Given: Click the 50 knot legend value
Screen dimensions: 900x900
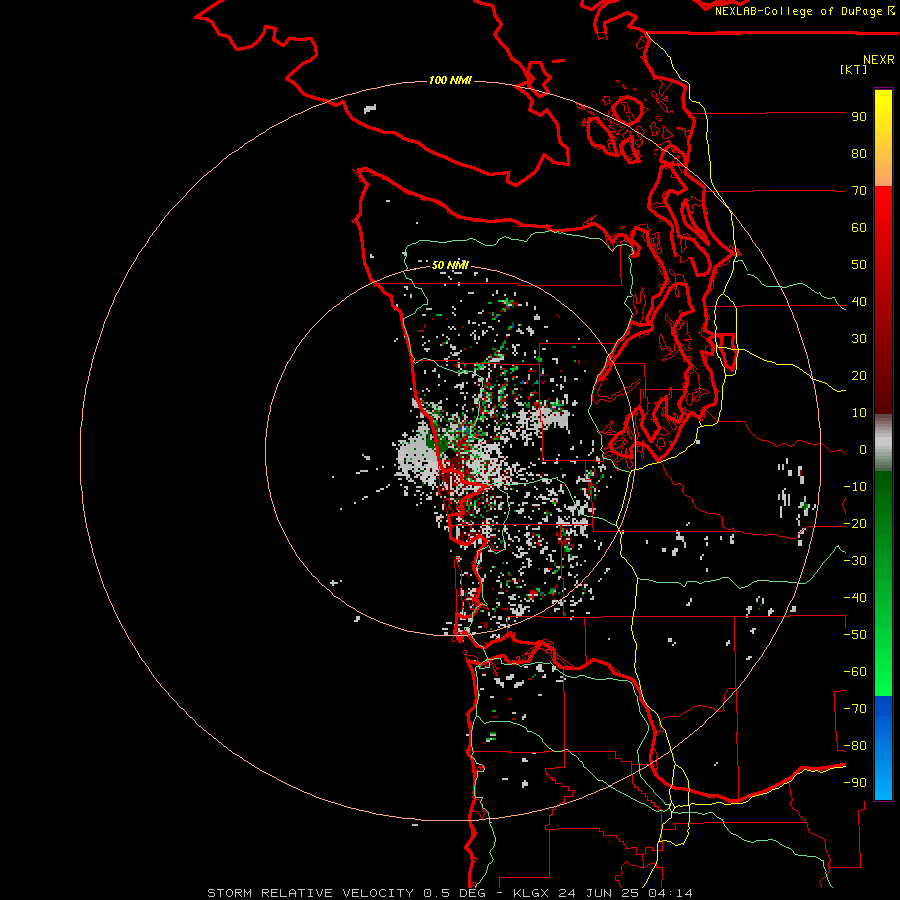Looking at the screenshot, I should [x=859, y=265].
